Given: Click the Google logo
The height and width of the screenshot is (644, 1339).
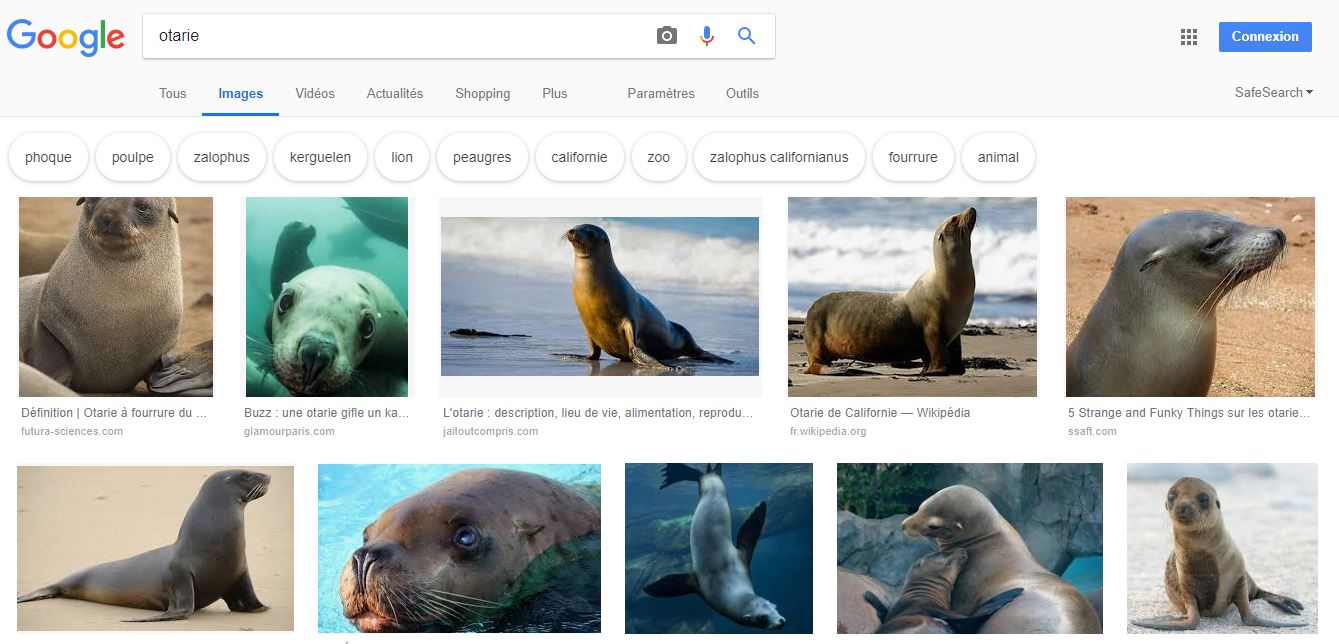Looking at the screenshot, I should [x=66, y=37].
